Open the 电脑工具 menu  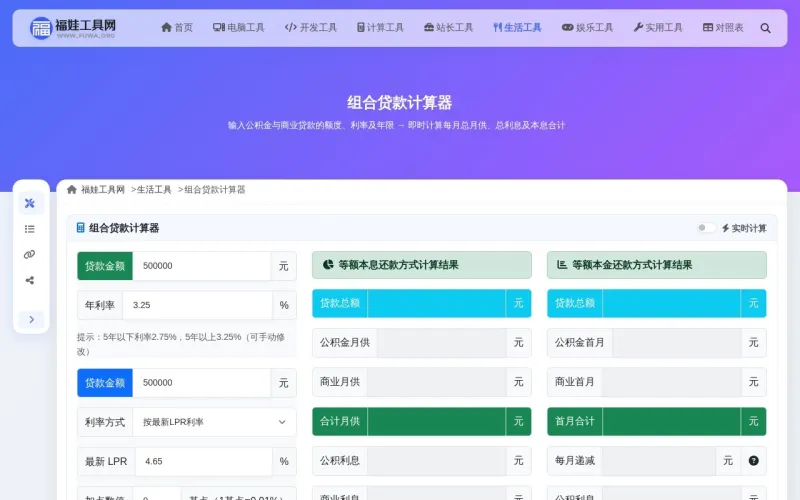click(239, 28)
